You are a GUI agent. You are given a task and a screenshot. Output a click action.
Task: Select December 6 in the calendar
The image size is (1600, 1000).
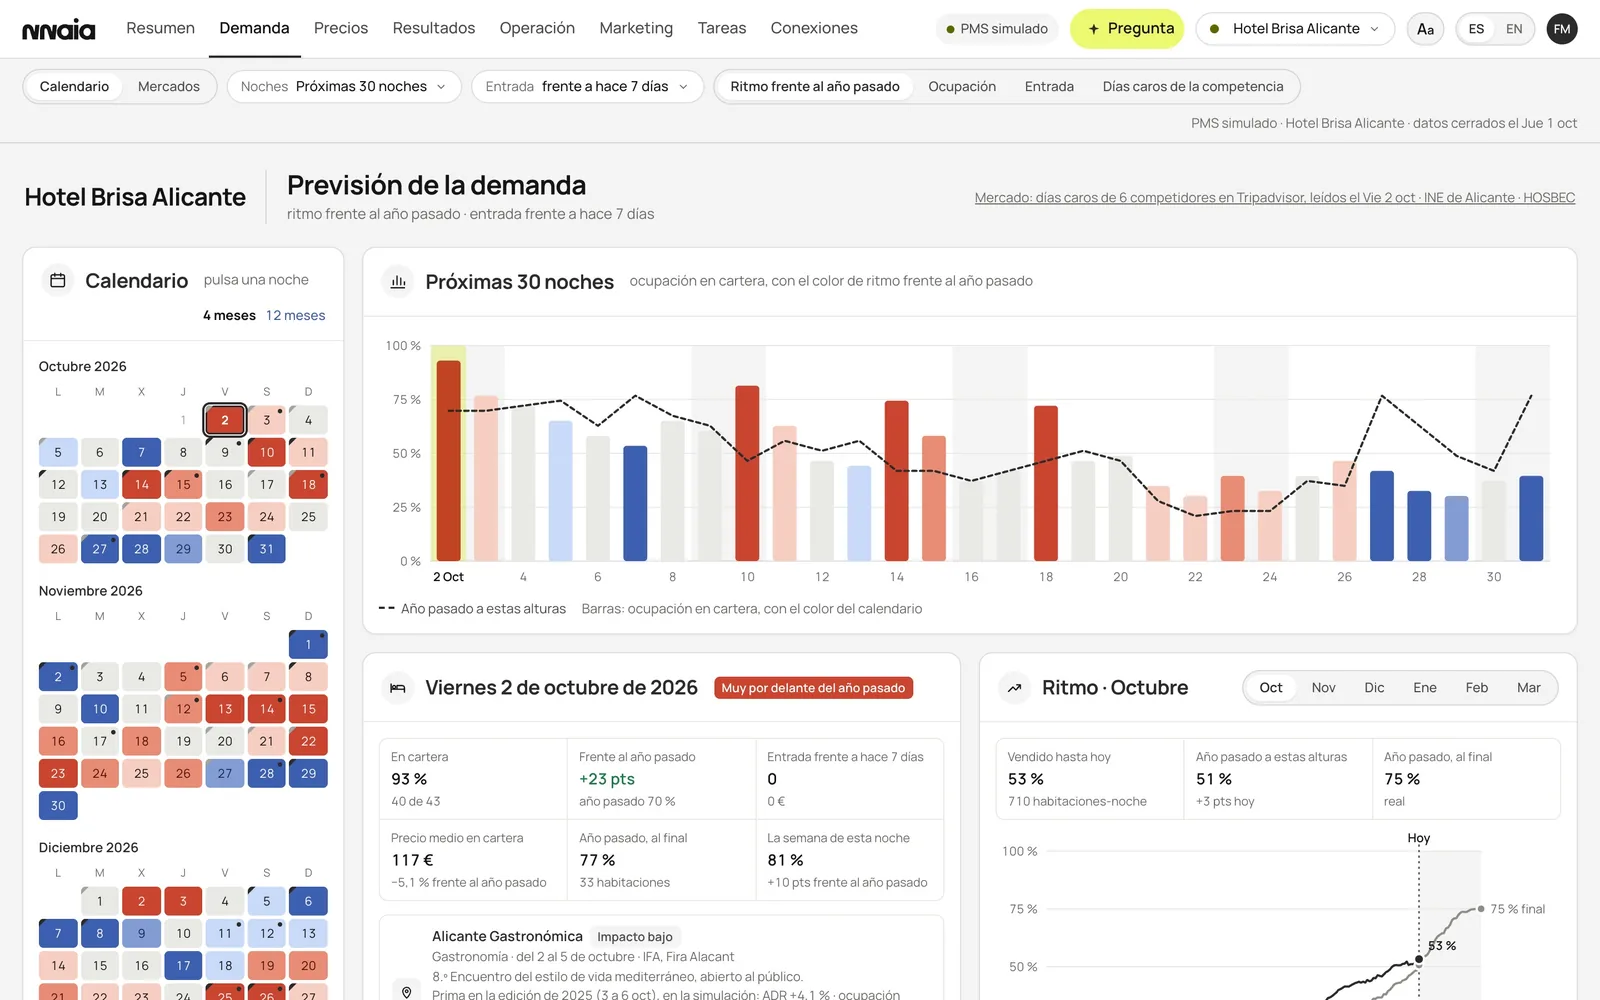[308, 901]
